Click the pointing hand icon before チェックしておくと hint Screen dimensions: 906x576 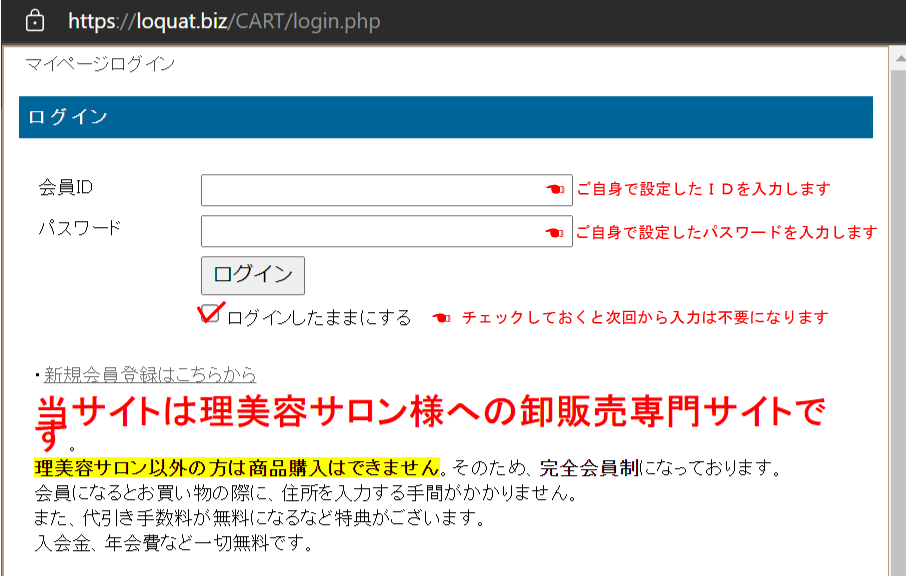pos(441,318)
